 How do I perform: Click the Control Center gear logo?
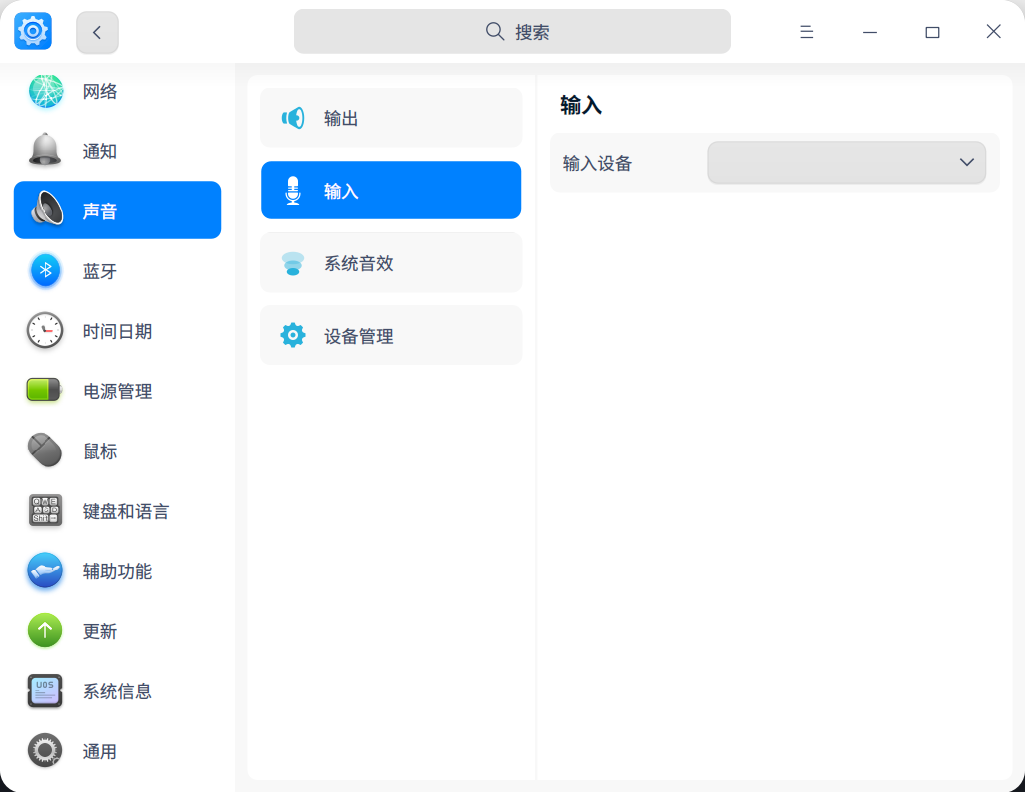[x=33, y=31]
